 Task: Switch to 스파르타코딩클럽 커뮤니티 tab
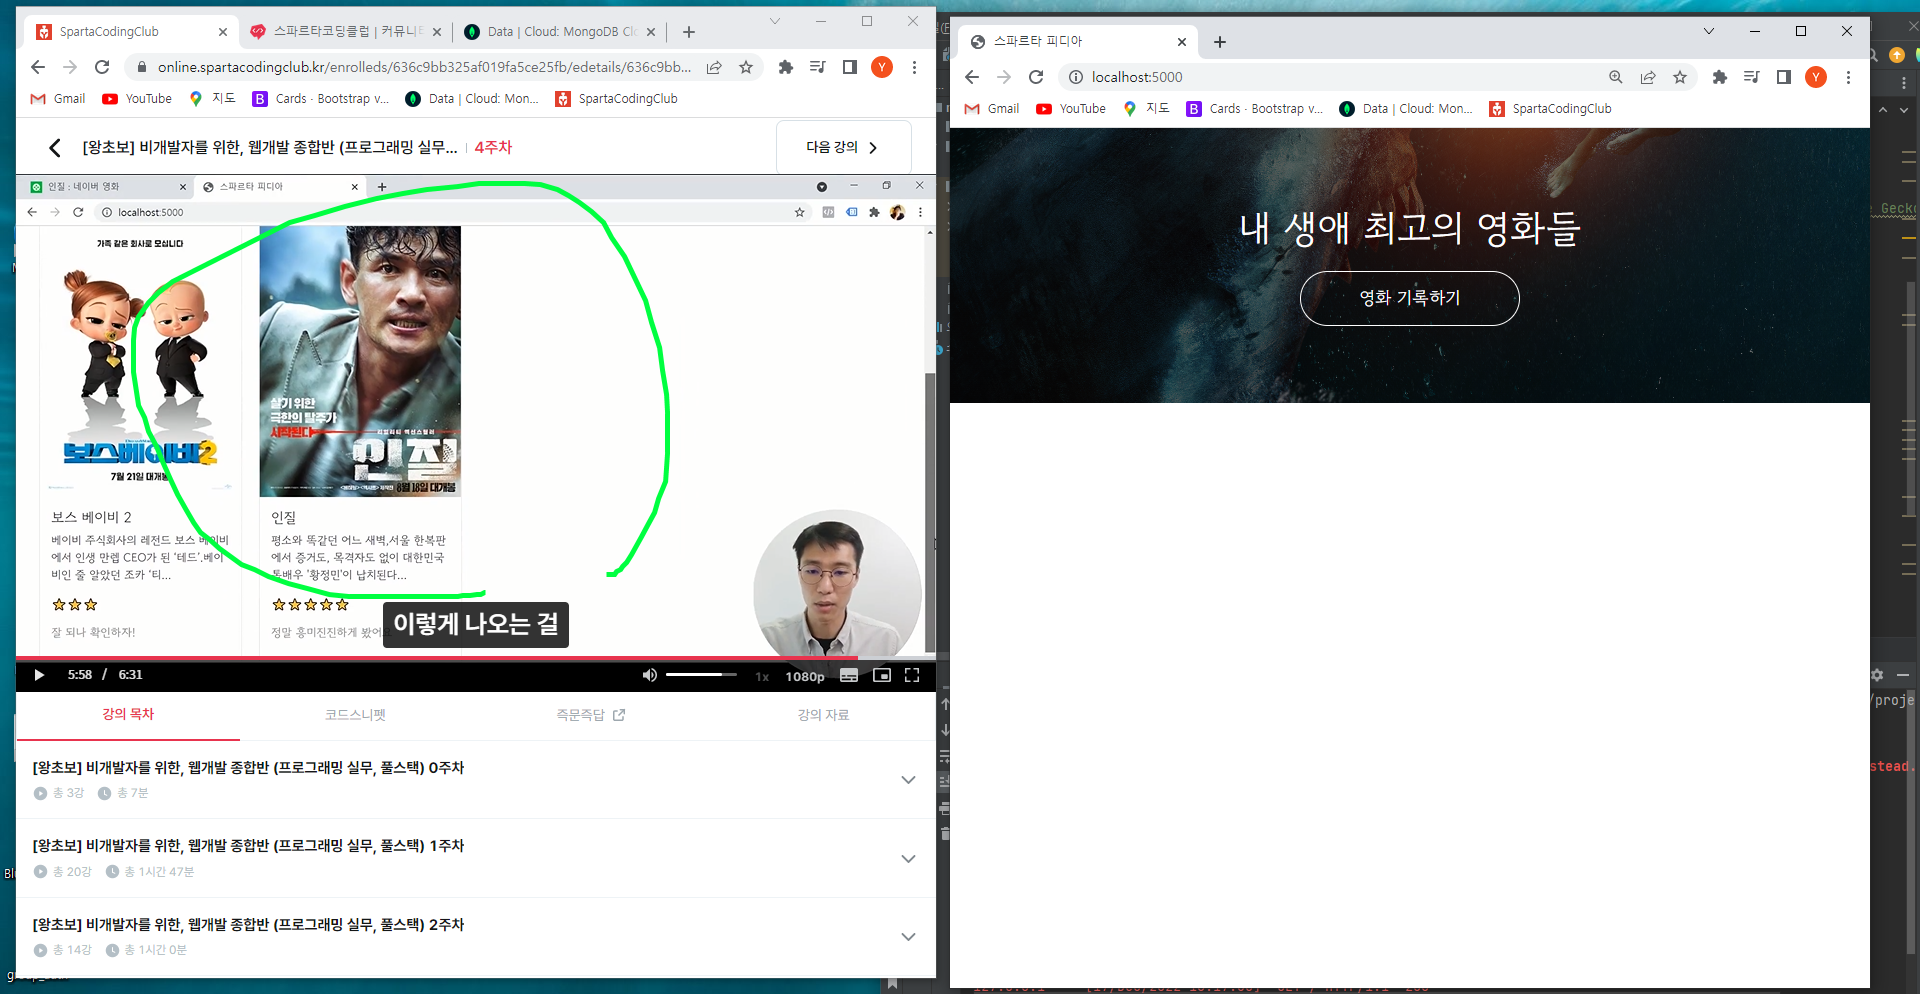tap(347, 32)
